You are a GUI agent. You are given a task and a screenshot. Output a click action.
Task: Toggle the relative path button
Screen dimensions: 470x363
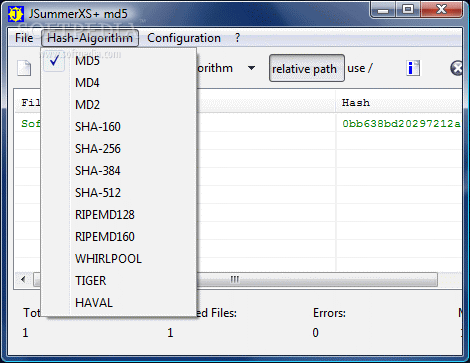[x=307, y=68]
